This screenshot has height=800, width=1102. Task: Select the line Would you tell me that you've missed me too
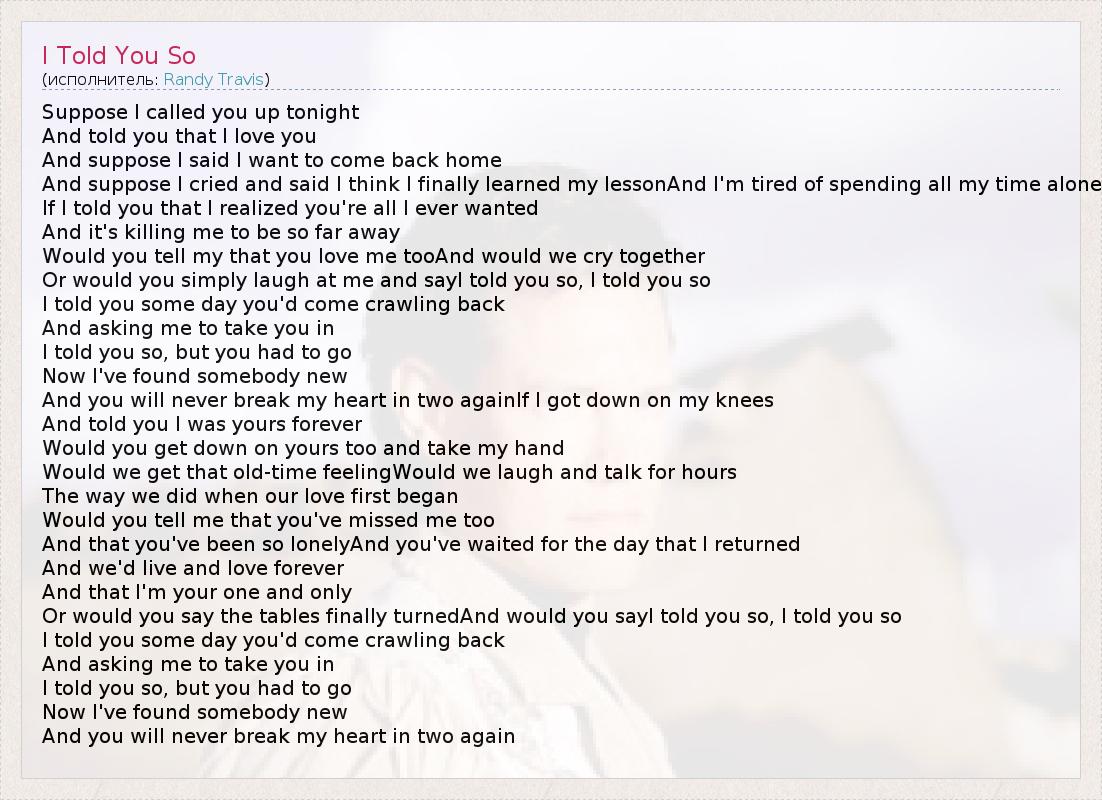click(268, 520)
